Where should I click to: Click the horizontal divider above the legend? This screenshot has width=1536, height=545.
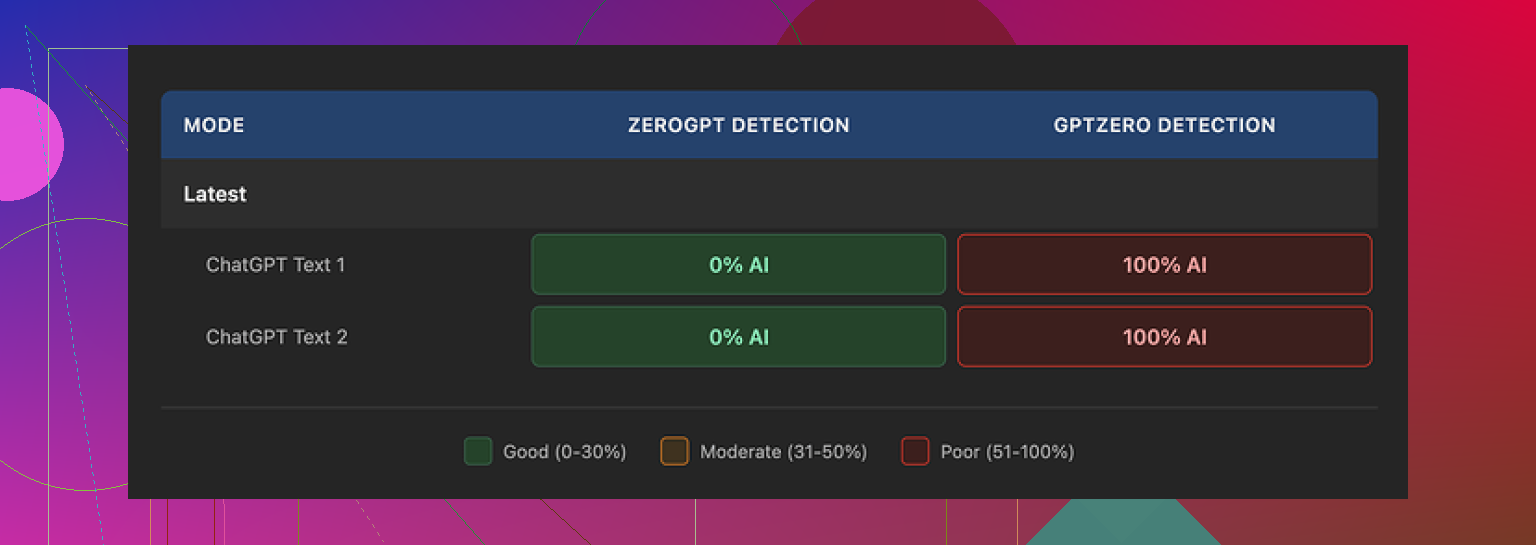768,408
